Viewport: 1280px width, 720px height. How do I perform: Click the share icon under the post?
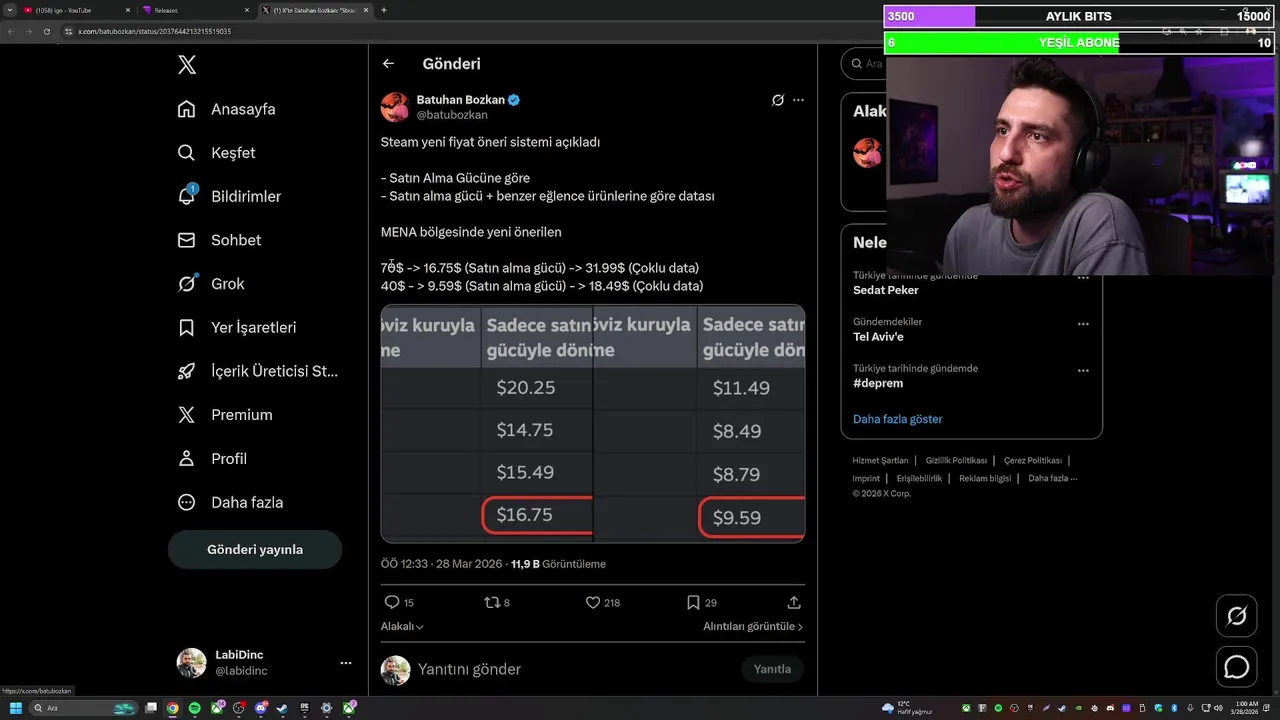(x=794, y=603)
